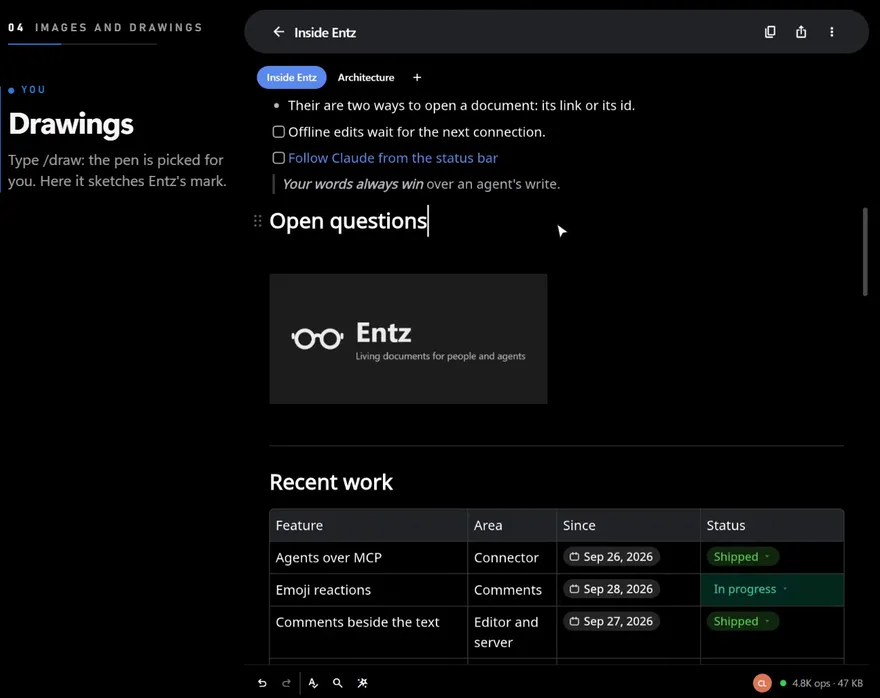Switch to the Architecture tab
880x698 pixels.
[366, 77]
